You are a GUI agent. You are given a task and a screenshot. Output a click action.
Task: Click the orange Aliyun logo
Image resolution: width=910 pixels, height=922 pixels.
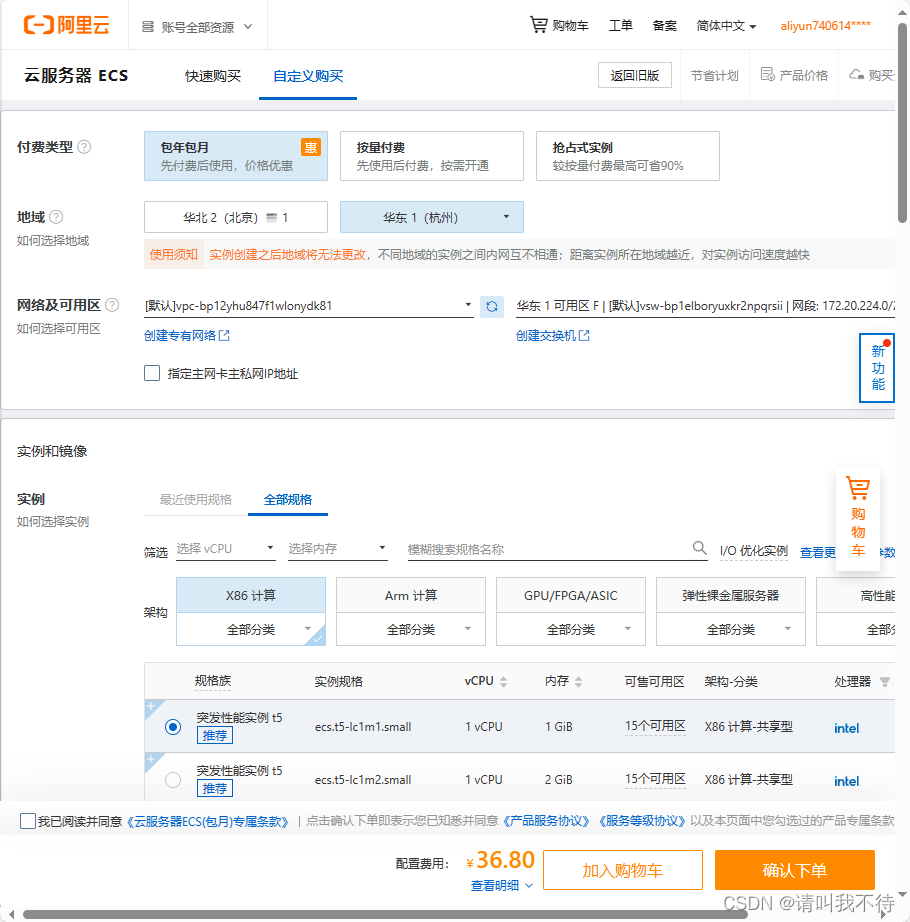[60, 25]
